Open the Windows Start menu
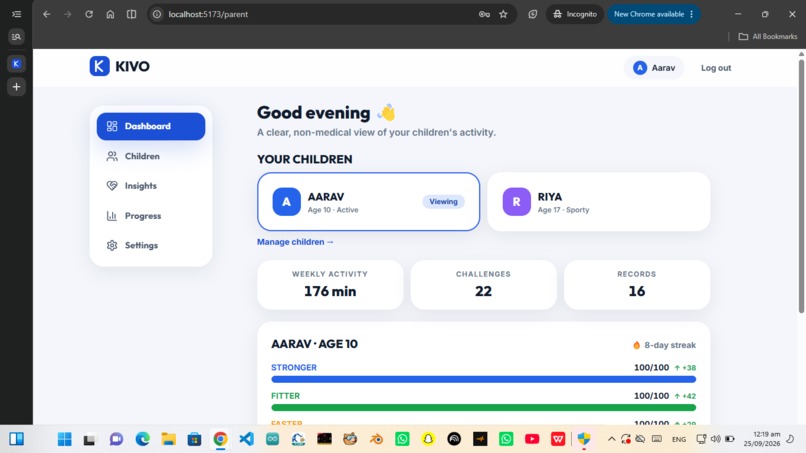Image resolution: width=806 pixels, height=453 pixels. coord(64,439)
